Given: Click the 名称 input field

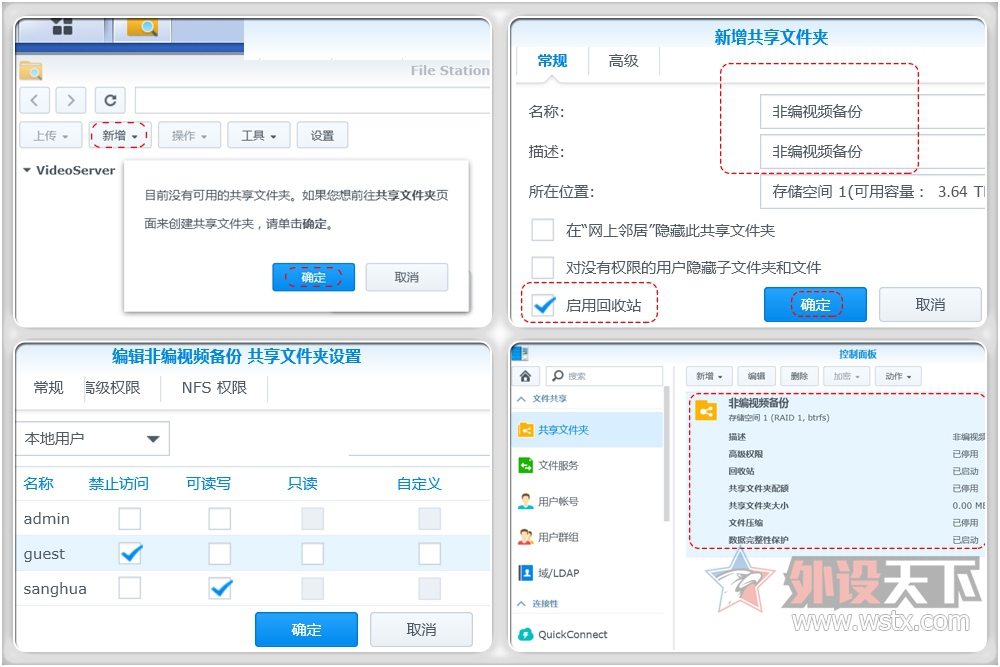Looking at the screenshot, I should pos(872,112).
